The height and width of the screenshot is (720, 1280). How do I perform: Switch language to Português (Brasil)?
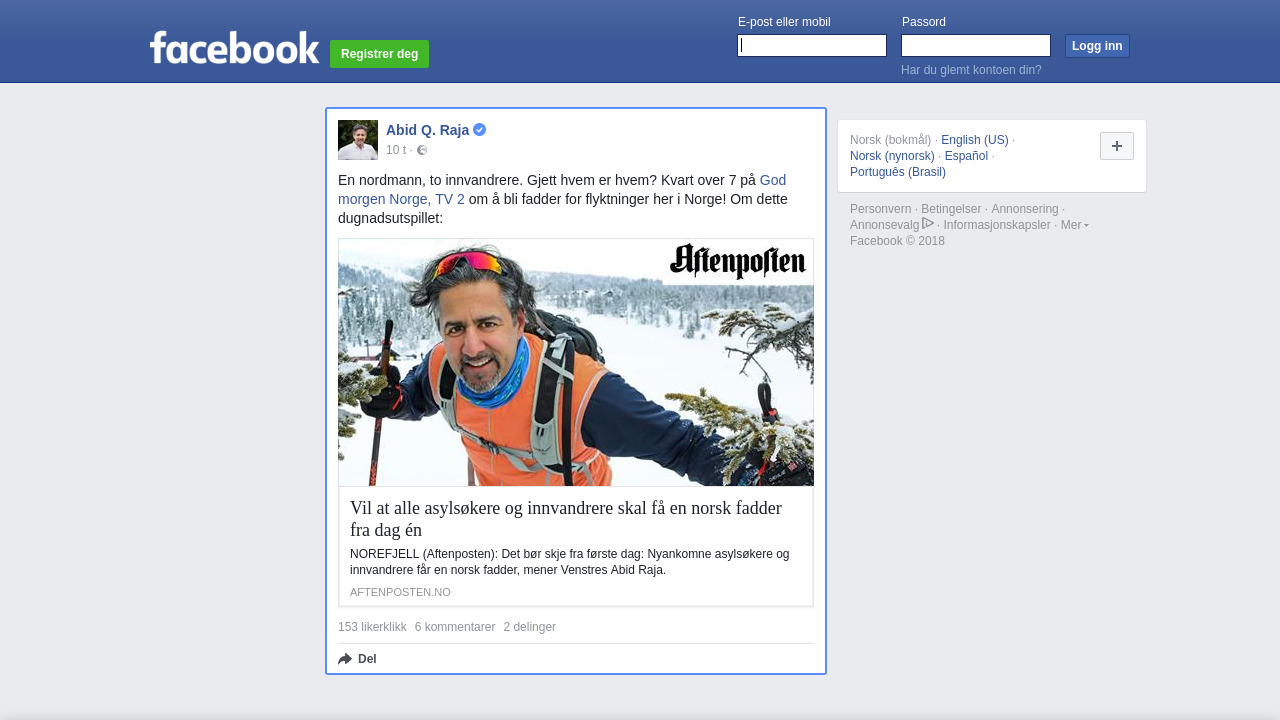tap(898, 172)
